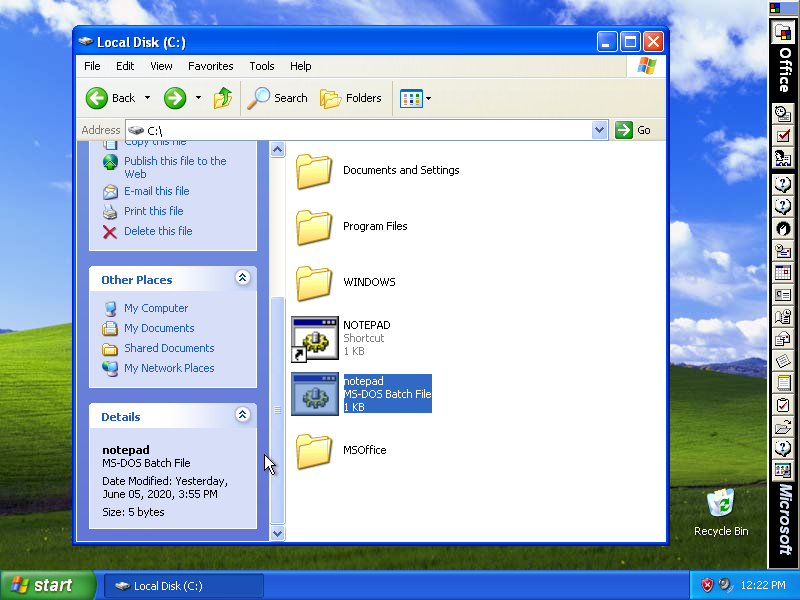800x600 pixels.
Task: Click the New Task checkmark icon in Office bar
Action: (783, 136)
